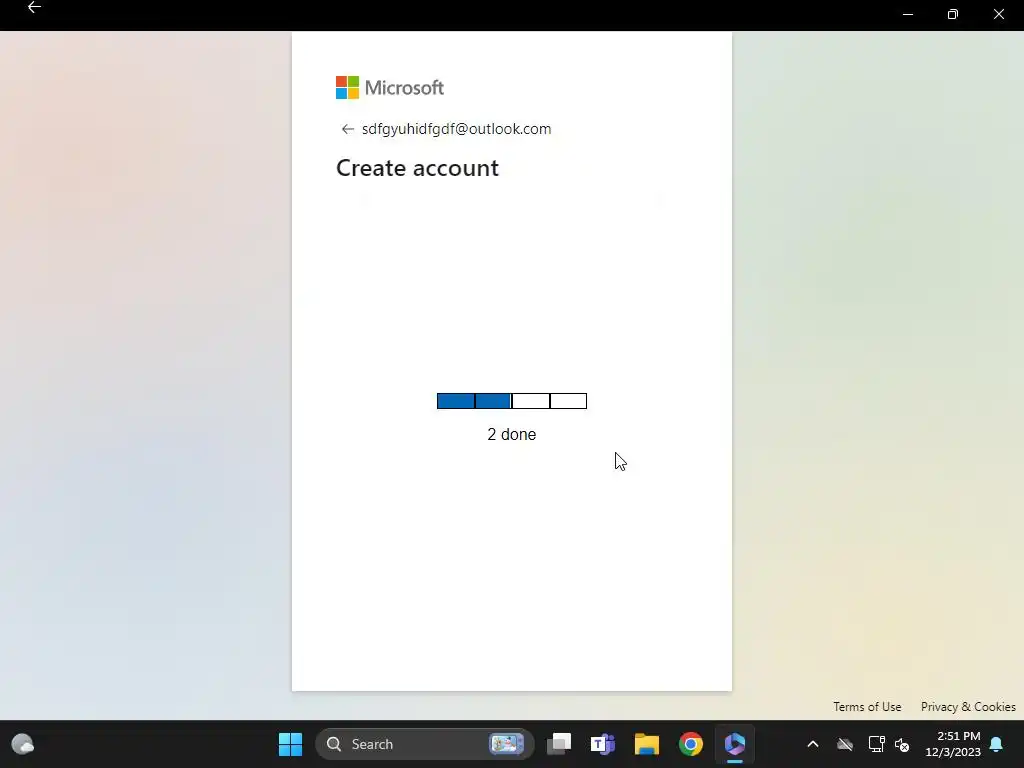Open the Windows Start menu
The height and width of the screenshot is (768, 1024).
pyautogui.click(x=290, y=744)
